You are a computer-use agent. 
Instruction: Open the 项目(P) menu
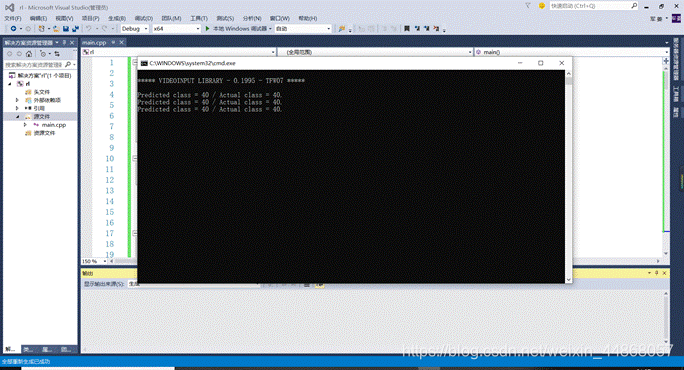pyautogui.click(x=90, y=18)
